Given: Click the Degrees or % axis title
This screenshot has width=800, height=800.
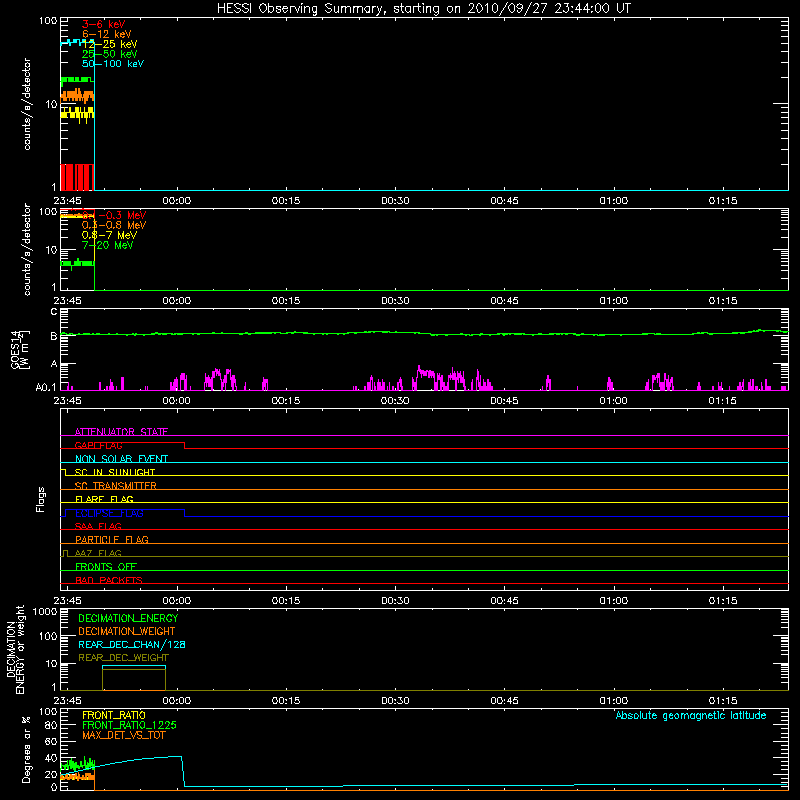Looking at the screenshot, I should click(x=26, y=749).
